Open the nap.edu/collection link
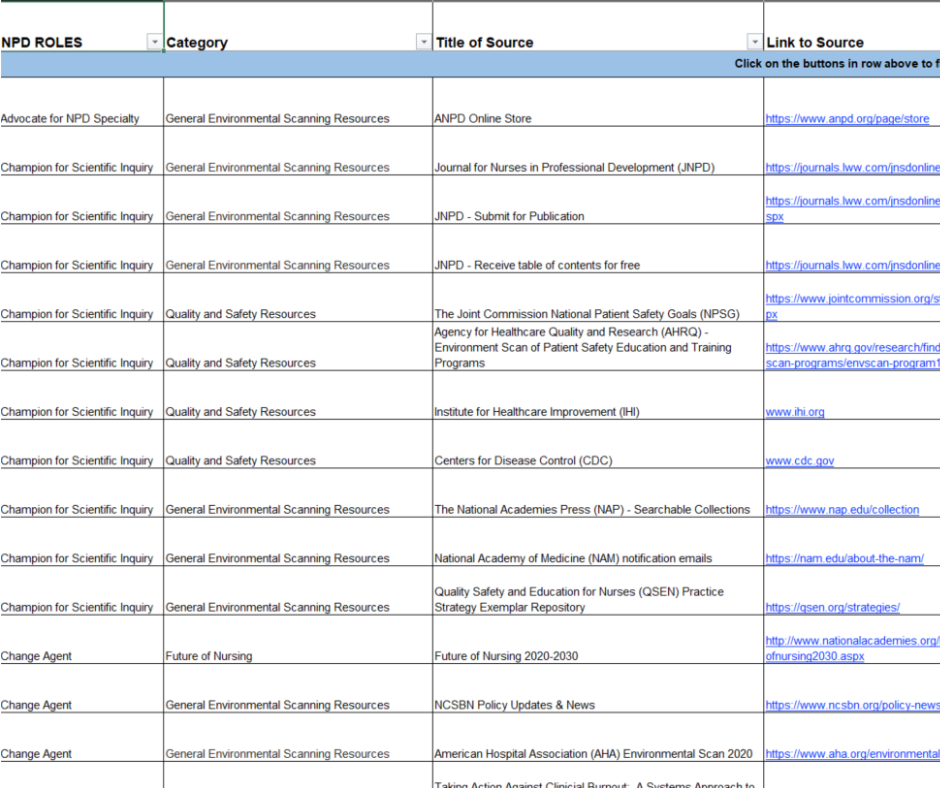This screenshot has height=788, width=940. click(x=842, y=510)
